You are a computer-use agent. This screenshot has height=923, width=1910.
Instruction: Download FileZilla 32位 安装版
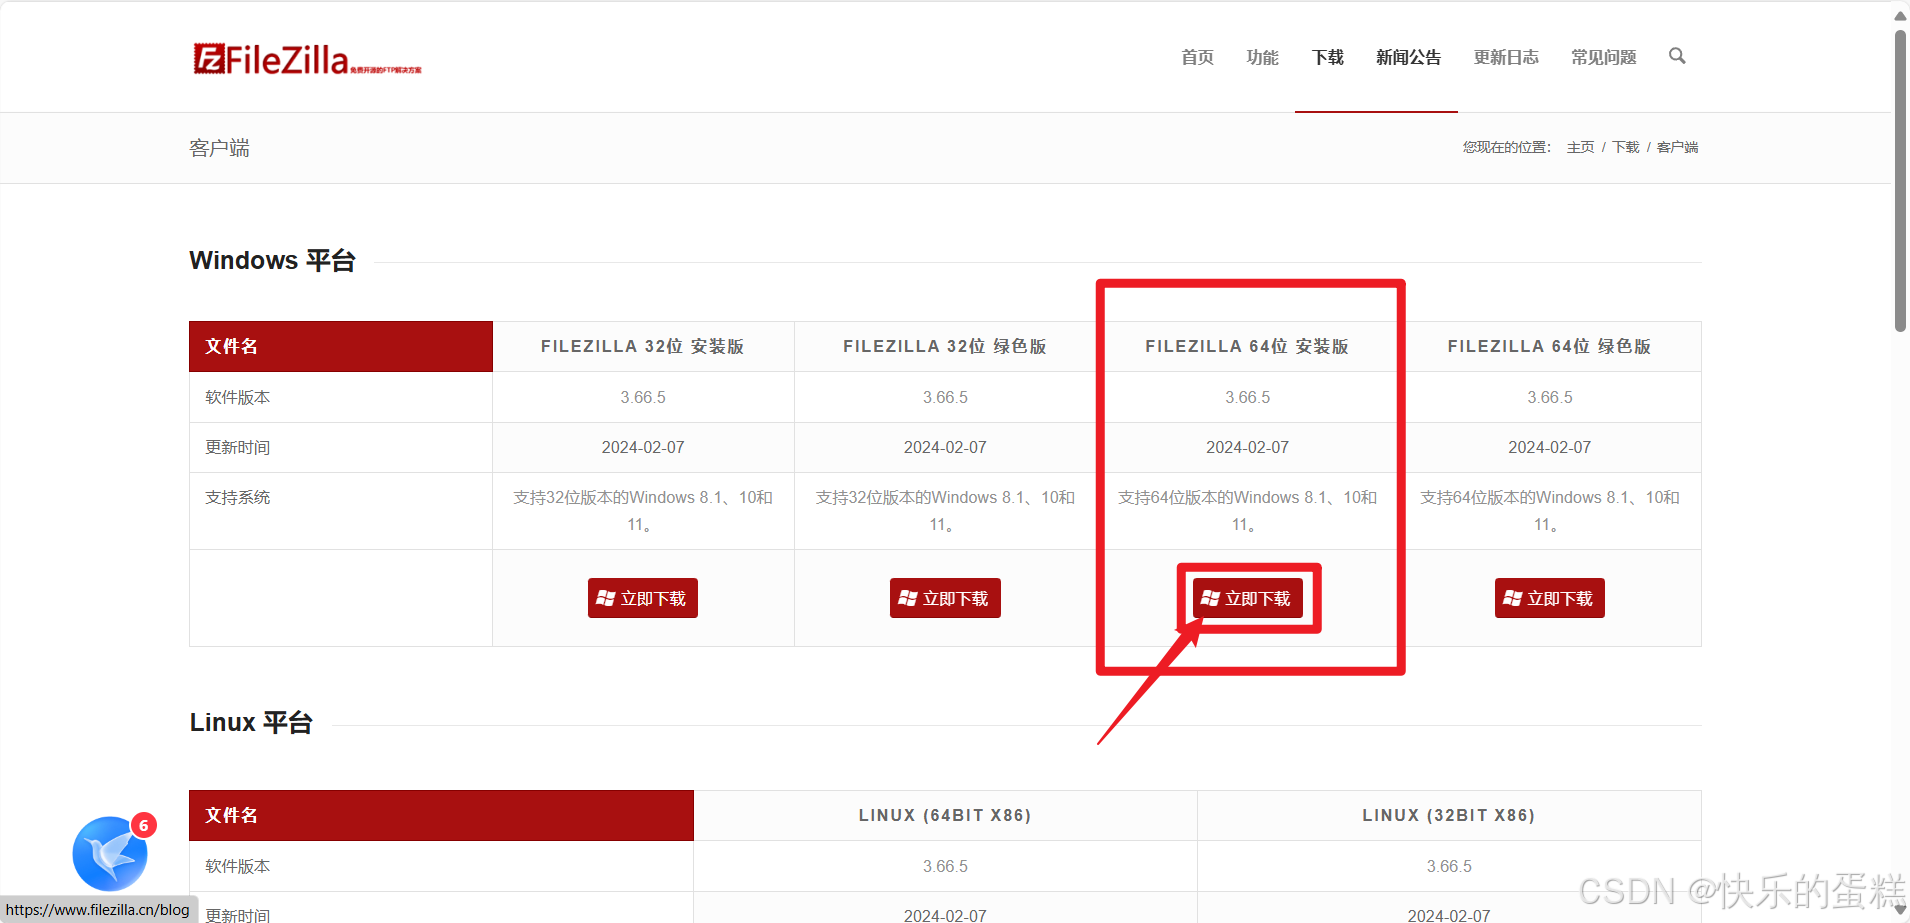[643, 598]
